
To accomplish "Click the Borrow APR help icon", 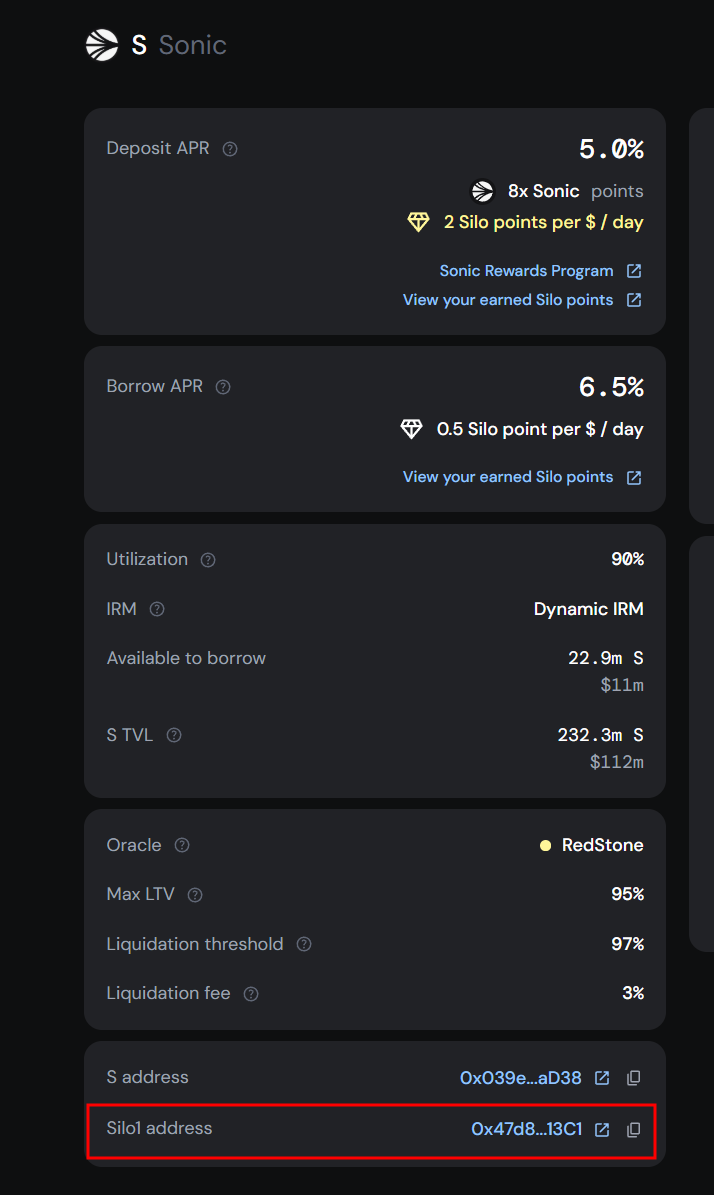I will pos(223,387).
